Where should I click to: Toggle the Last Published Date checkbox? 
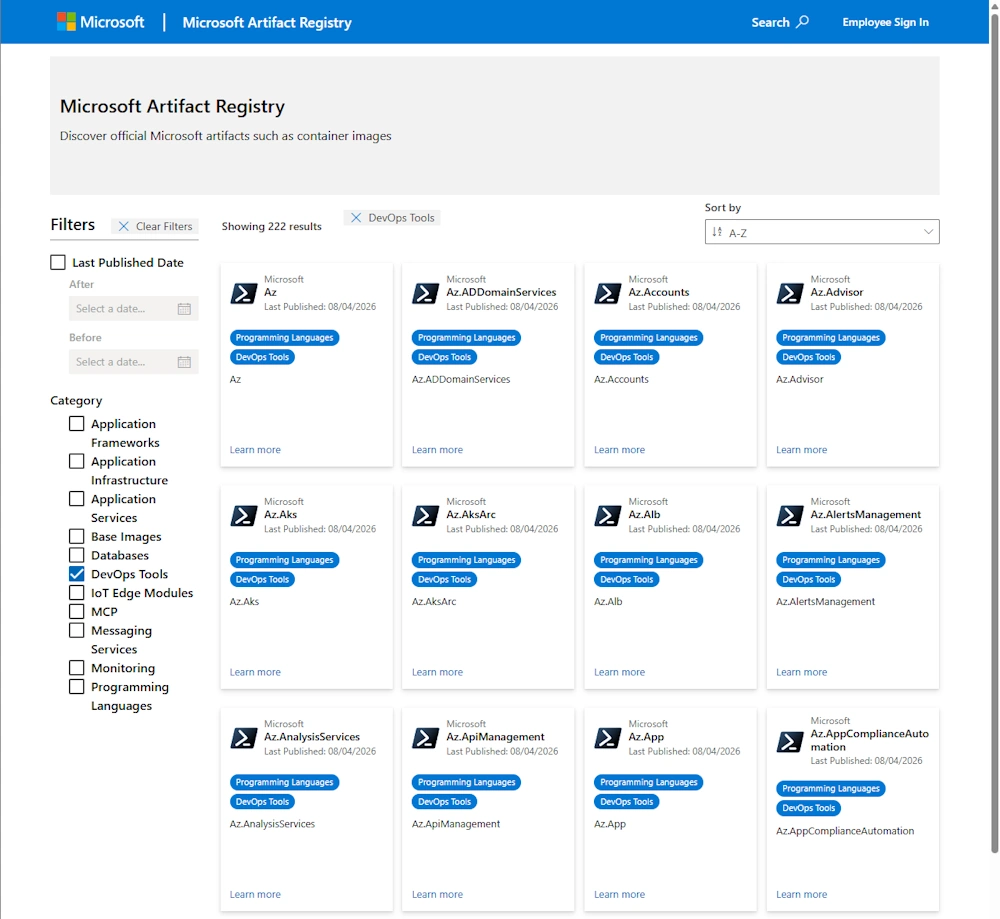[x=58, y=262]
